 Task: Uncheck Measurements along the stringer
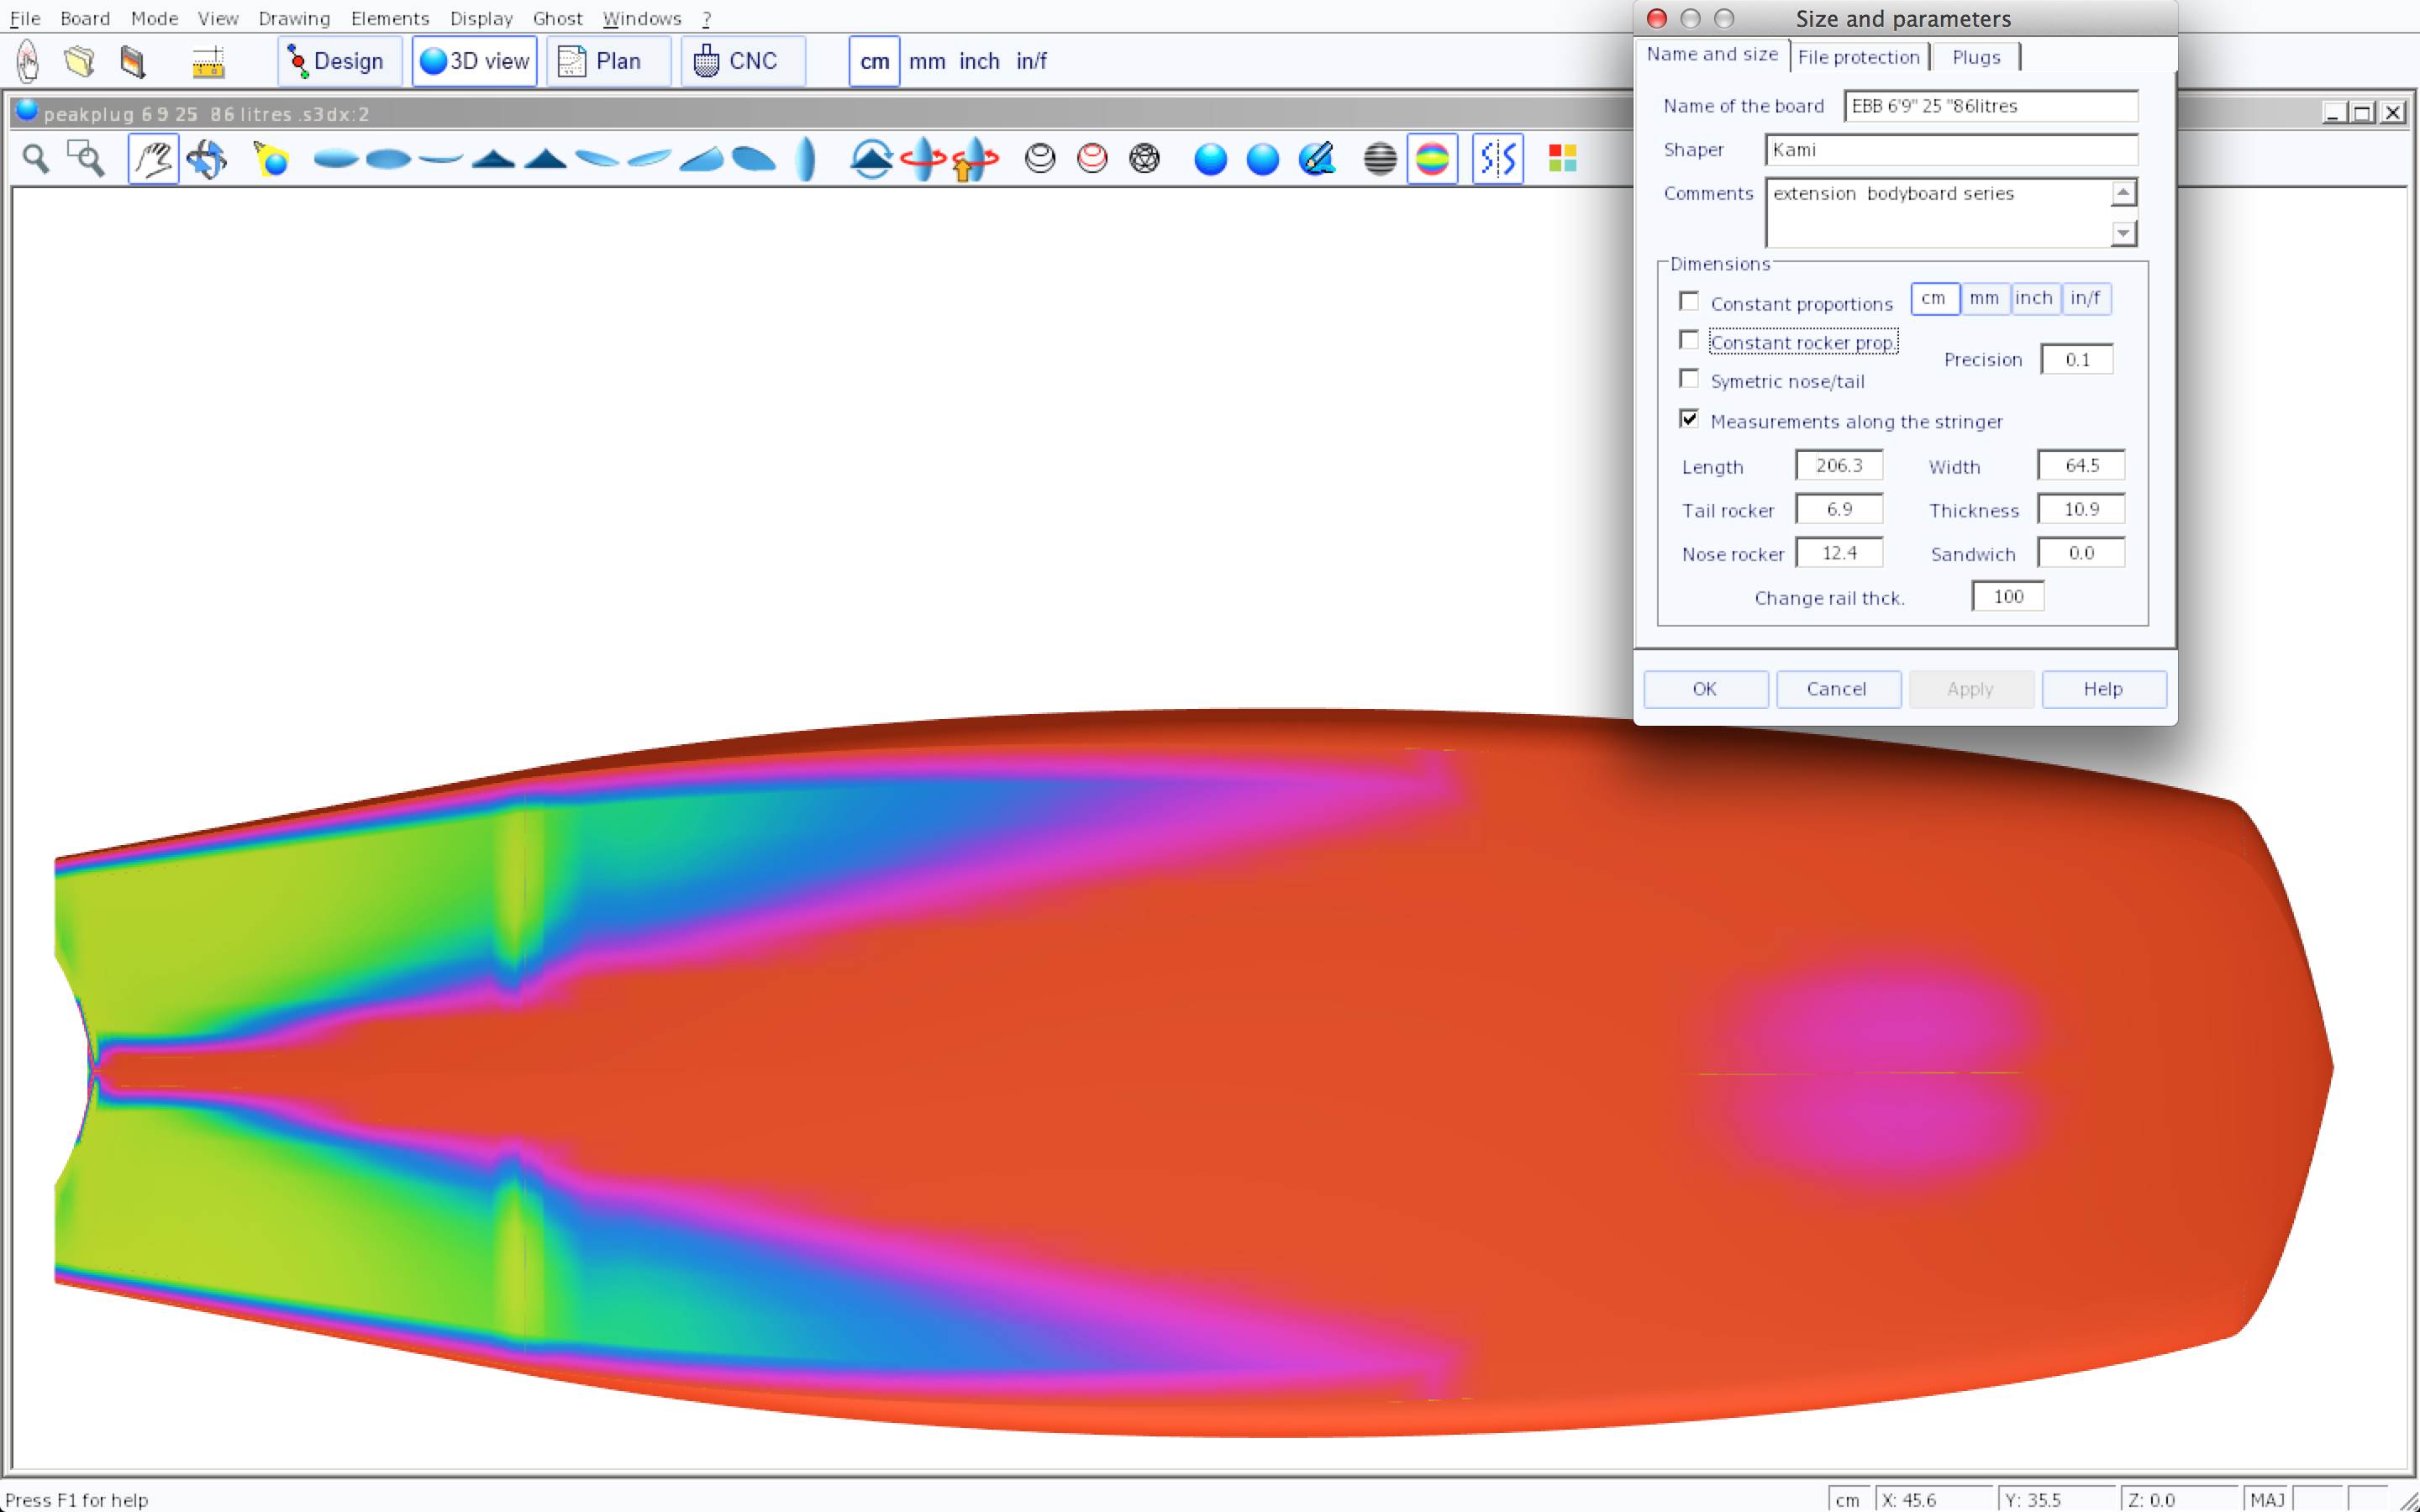(1689, 419)
